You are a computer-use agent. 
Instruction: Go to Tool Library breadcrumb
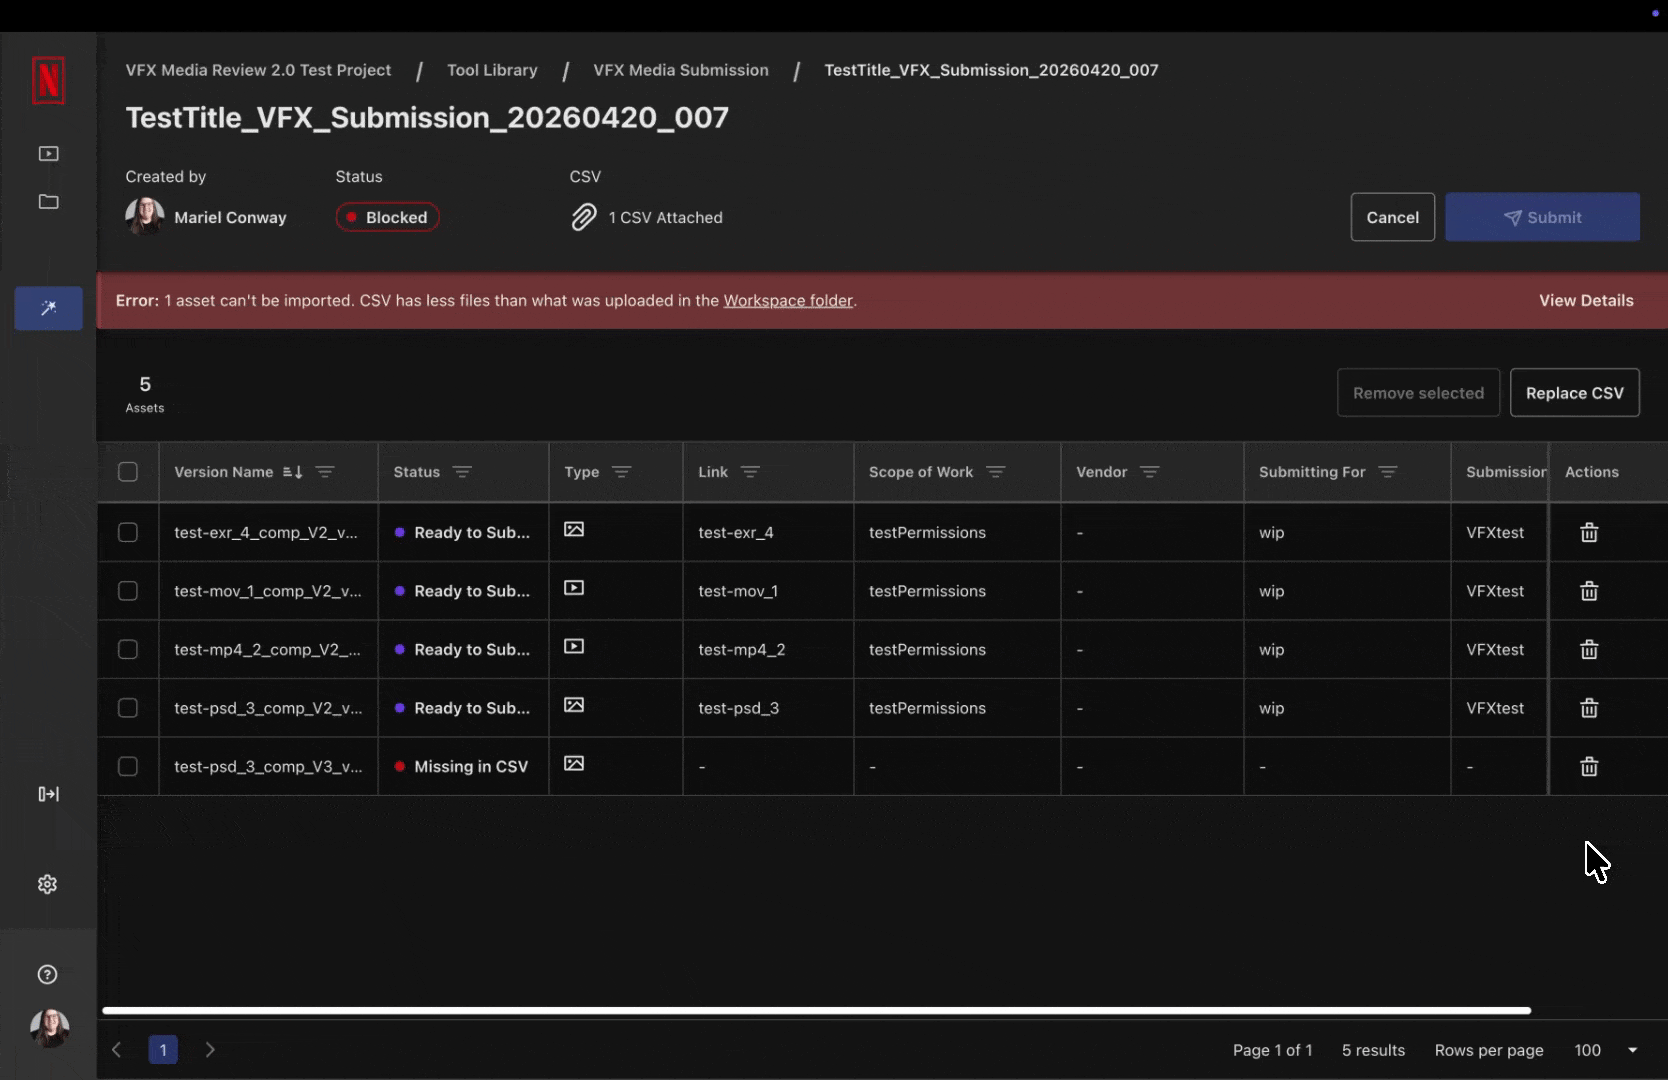492,70
